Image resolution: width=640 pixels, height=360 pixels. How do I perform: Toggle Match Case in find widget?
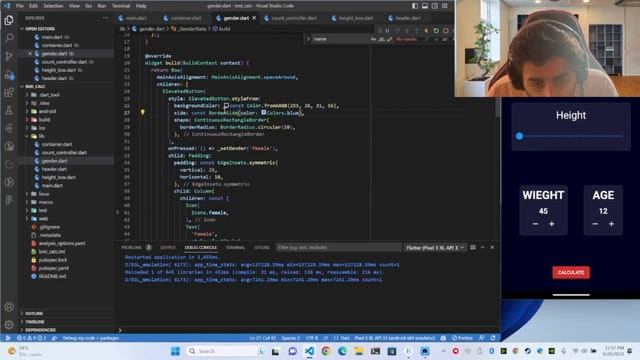coord(373,39)
